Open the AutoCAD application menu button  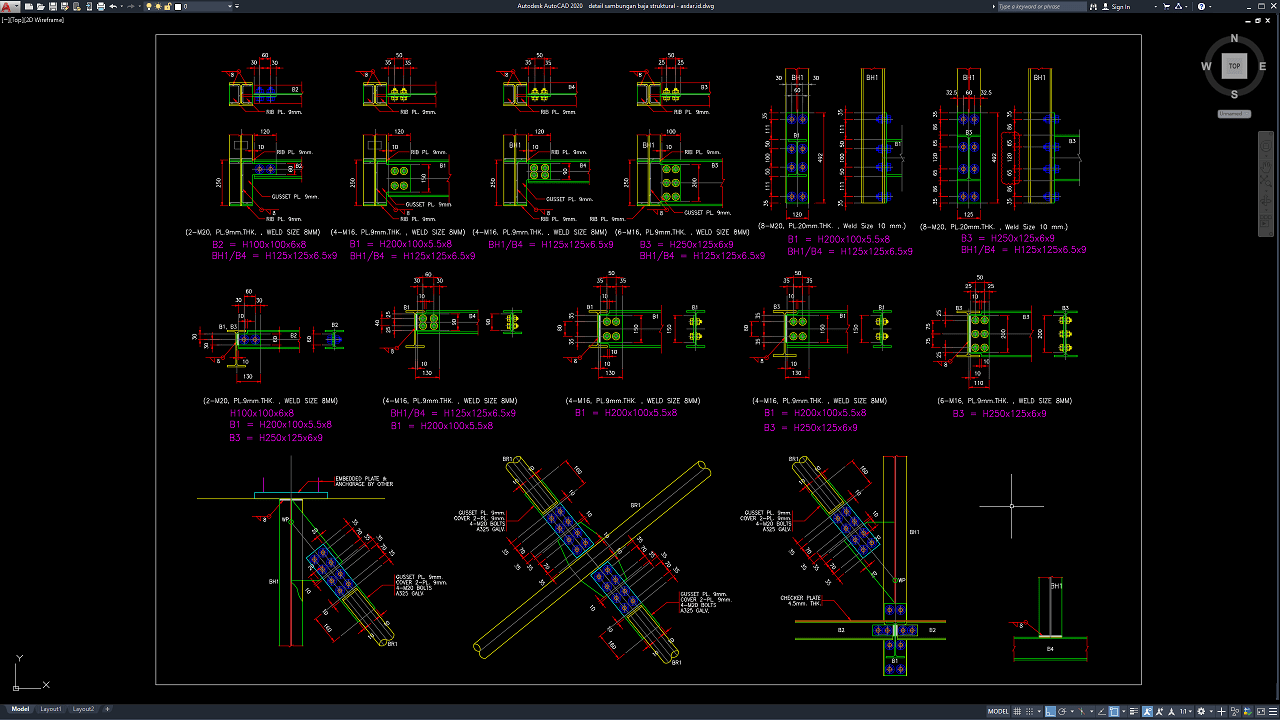[x=8, y=6]
